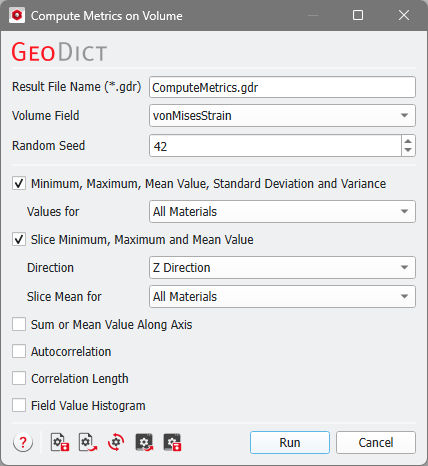The width and height of the screenshot is (428, 466).
Task: Tick the Correlation Length checkbox
Action: [x=19, y=378]
